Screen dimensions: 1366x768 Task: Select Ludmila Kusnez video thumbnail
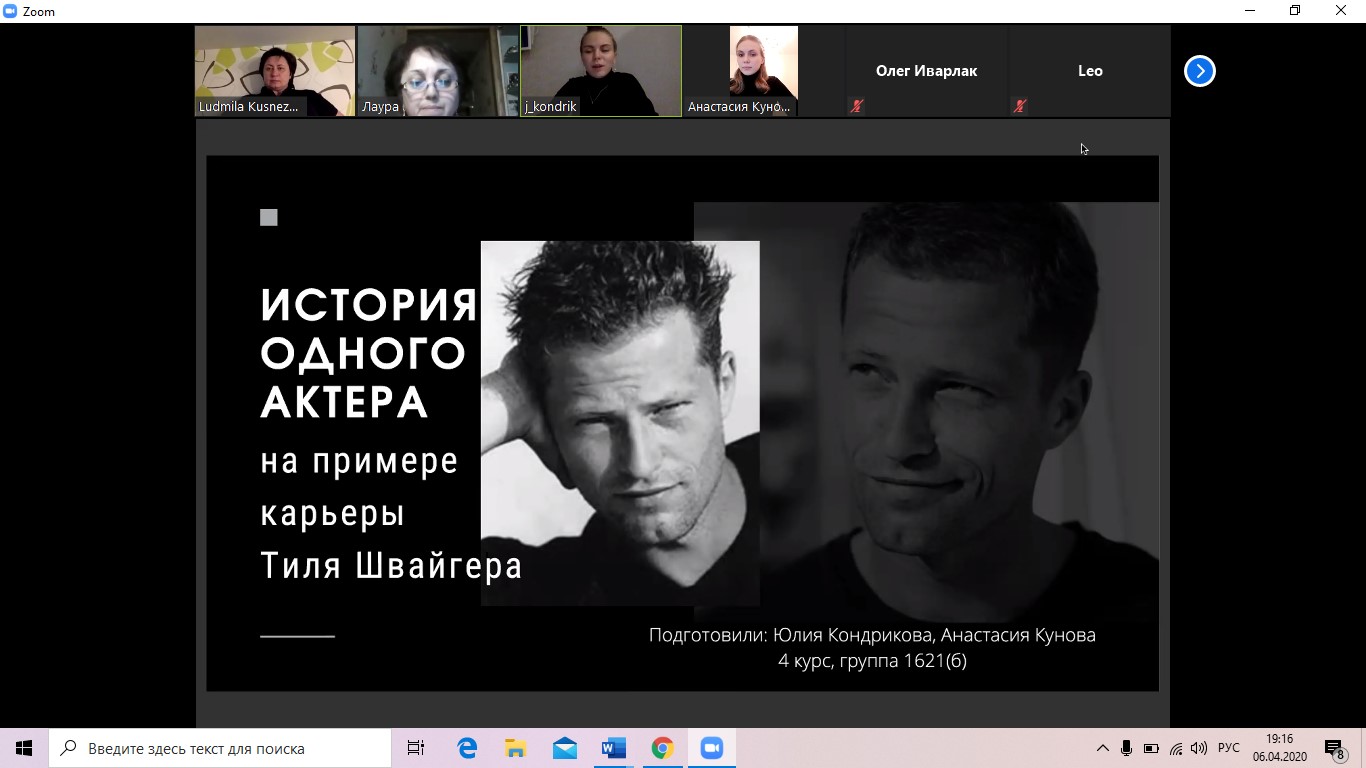(x=275, y=71)
